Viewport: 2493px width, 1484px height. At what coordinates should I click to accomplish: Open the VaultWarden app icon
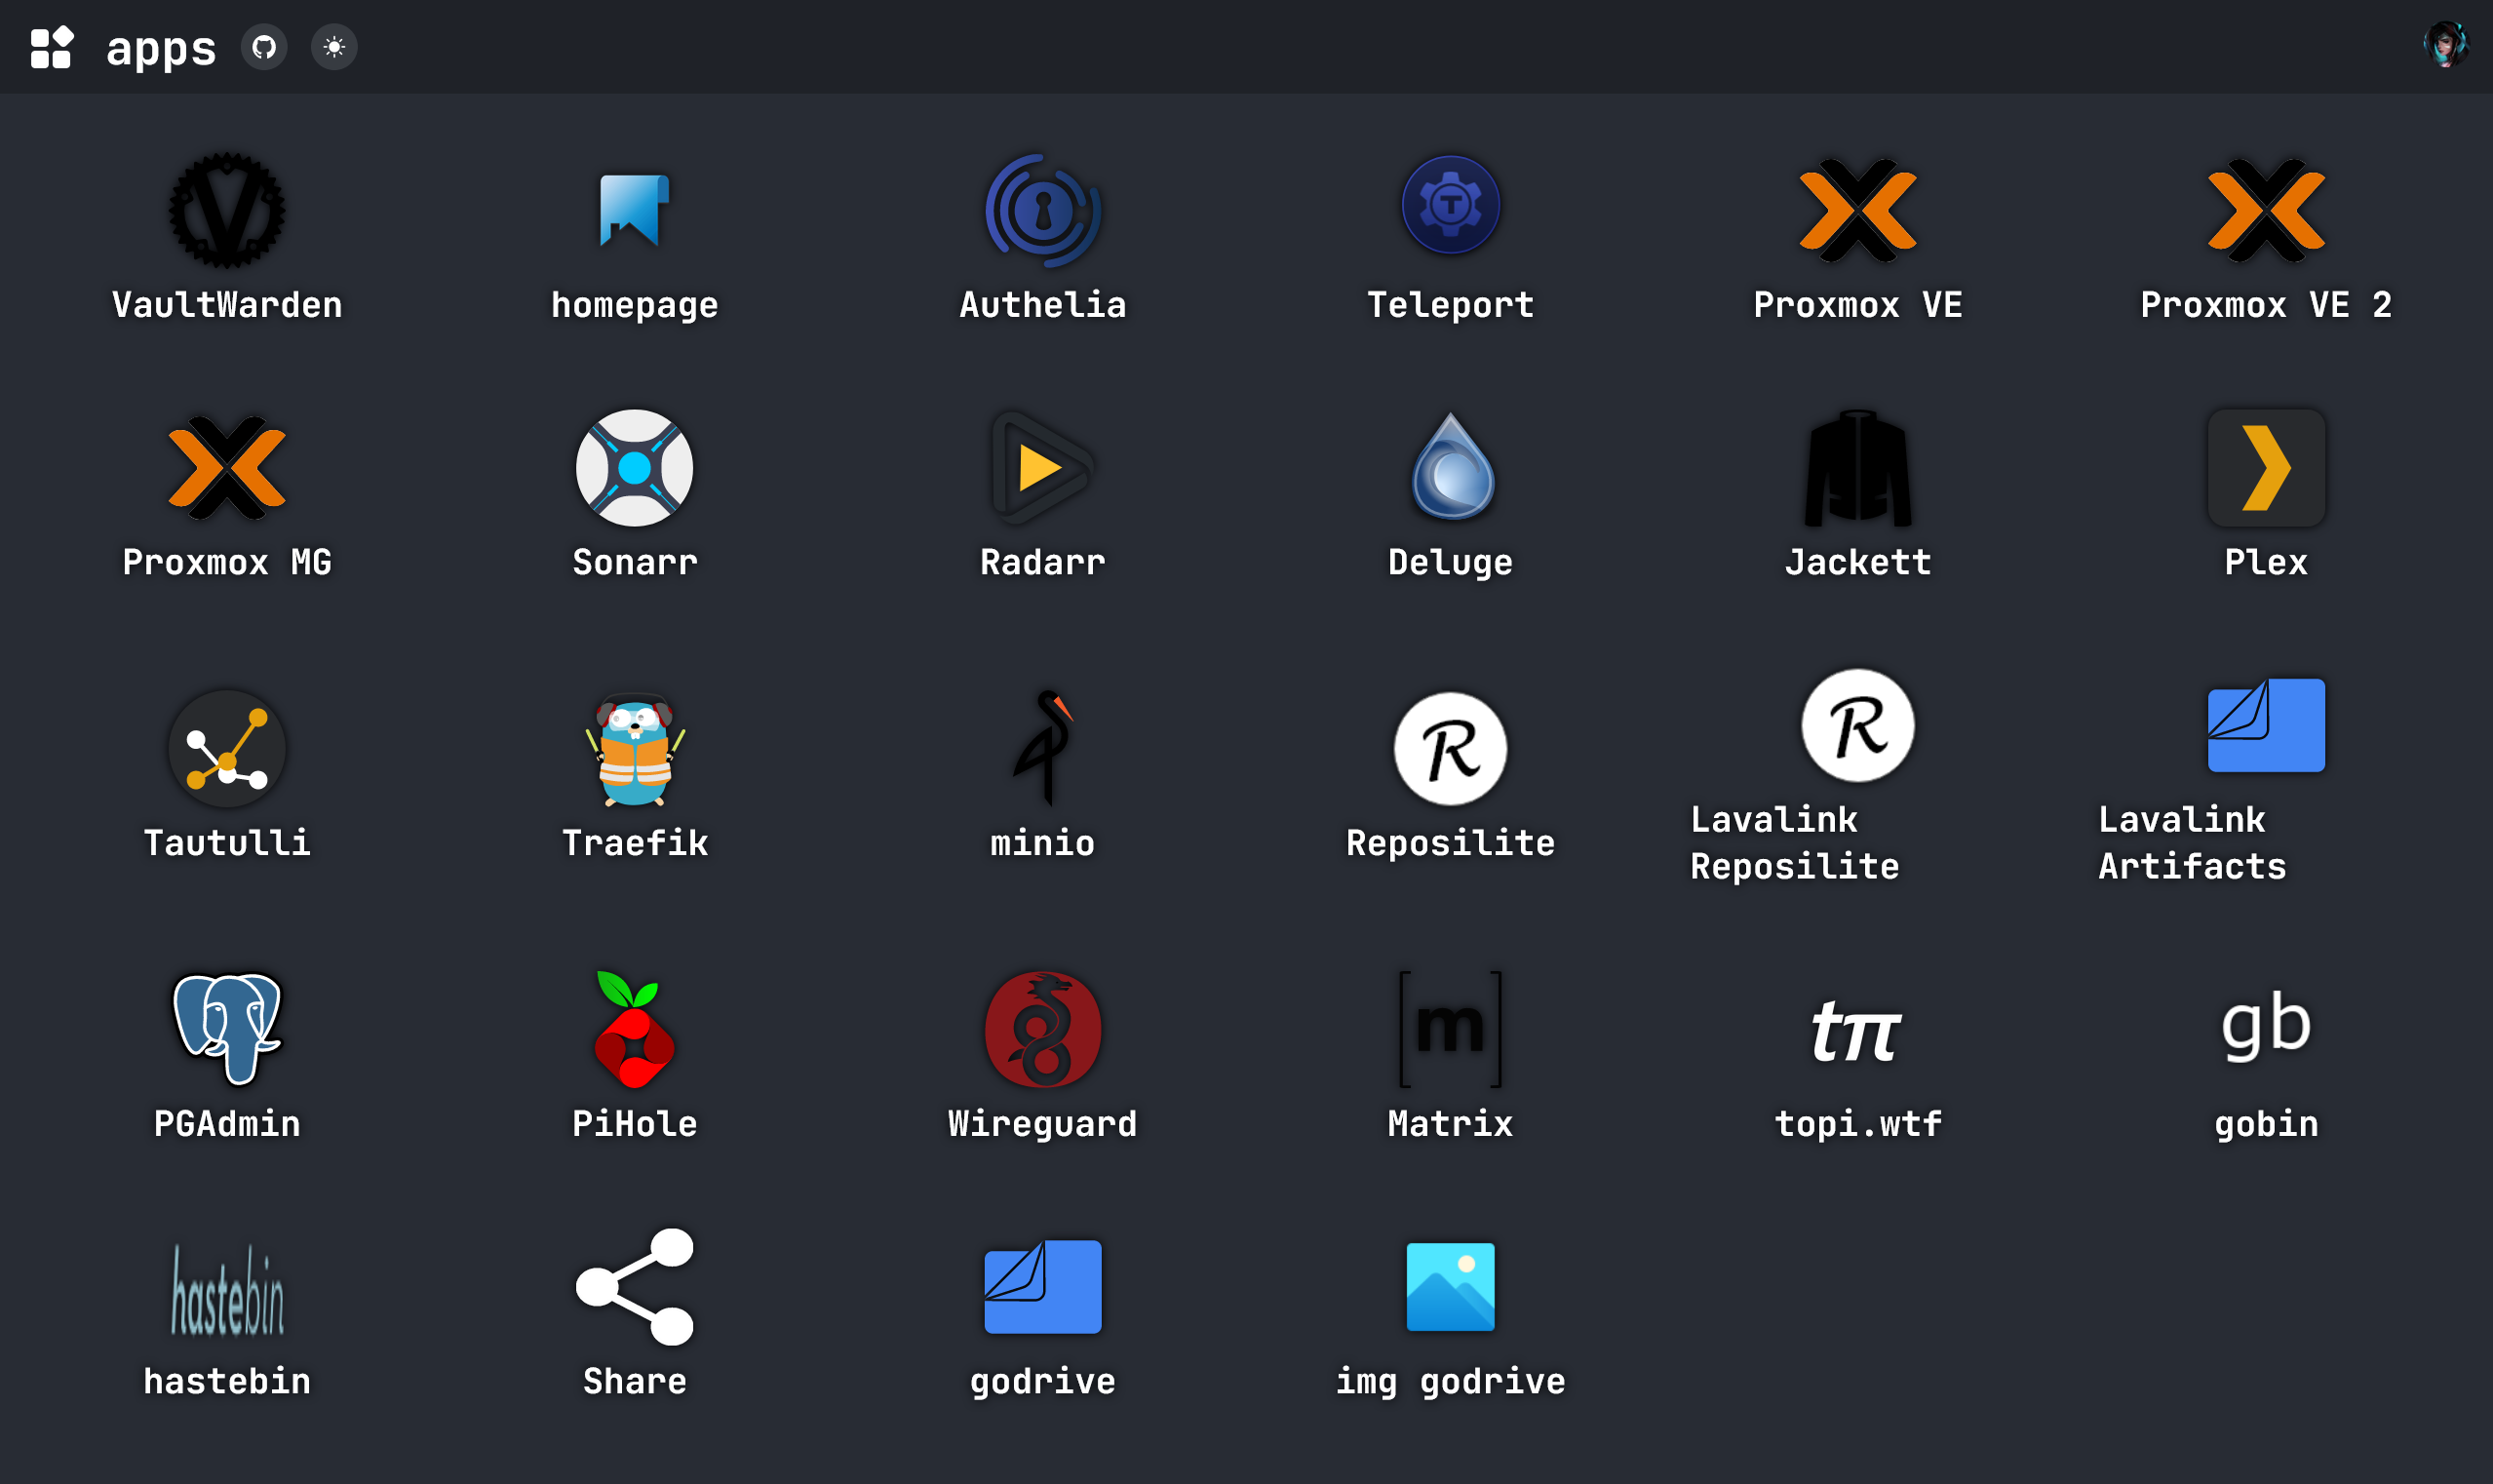[x=227, y=210]
